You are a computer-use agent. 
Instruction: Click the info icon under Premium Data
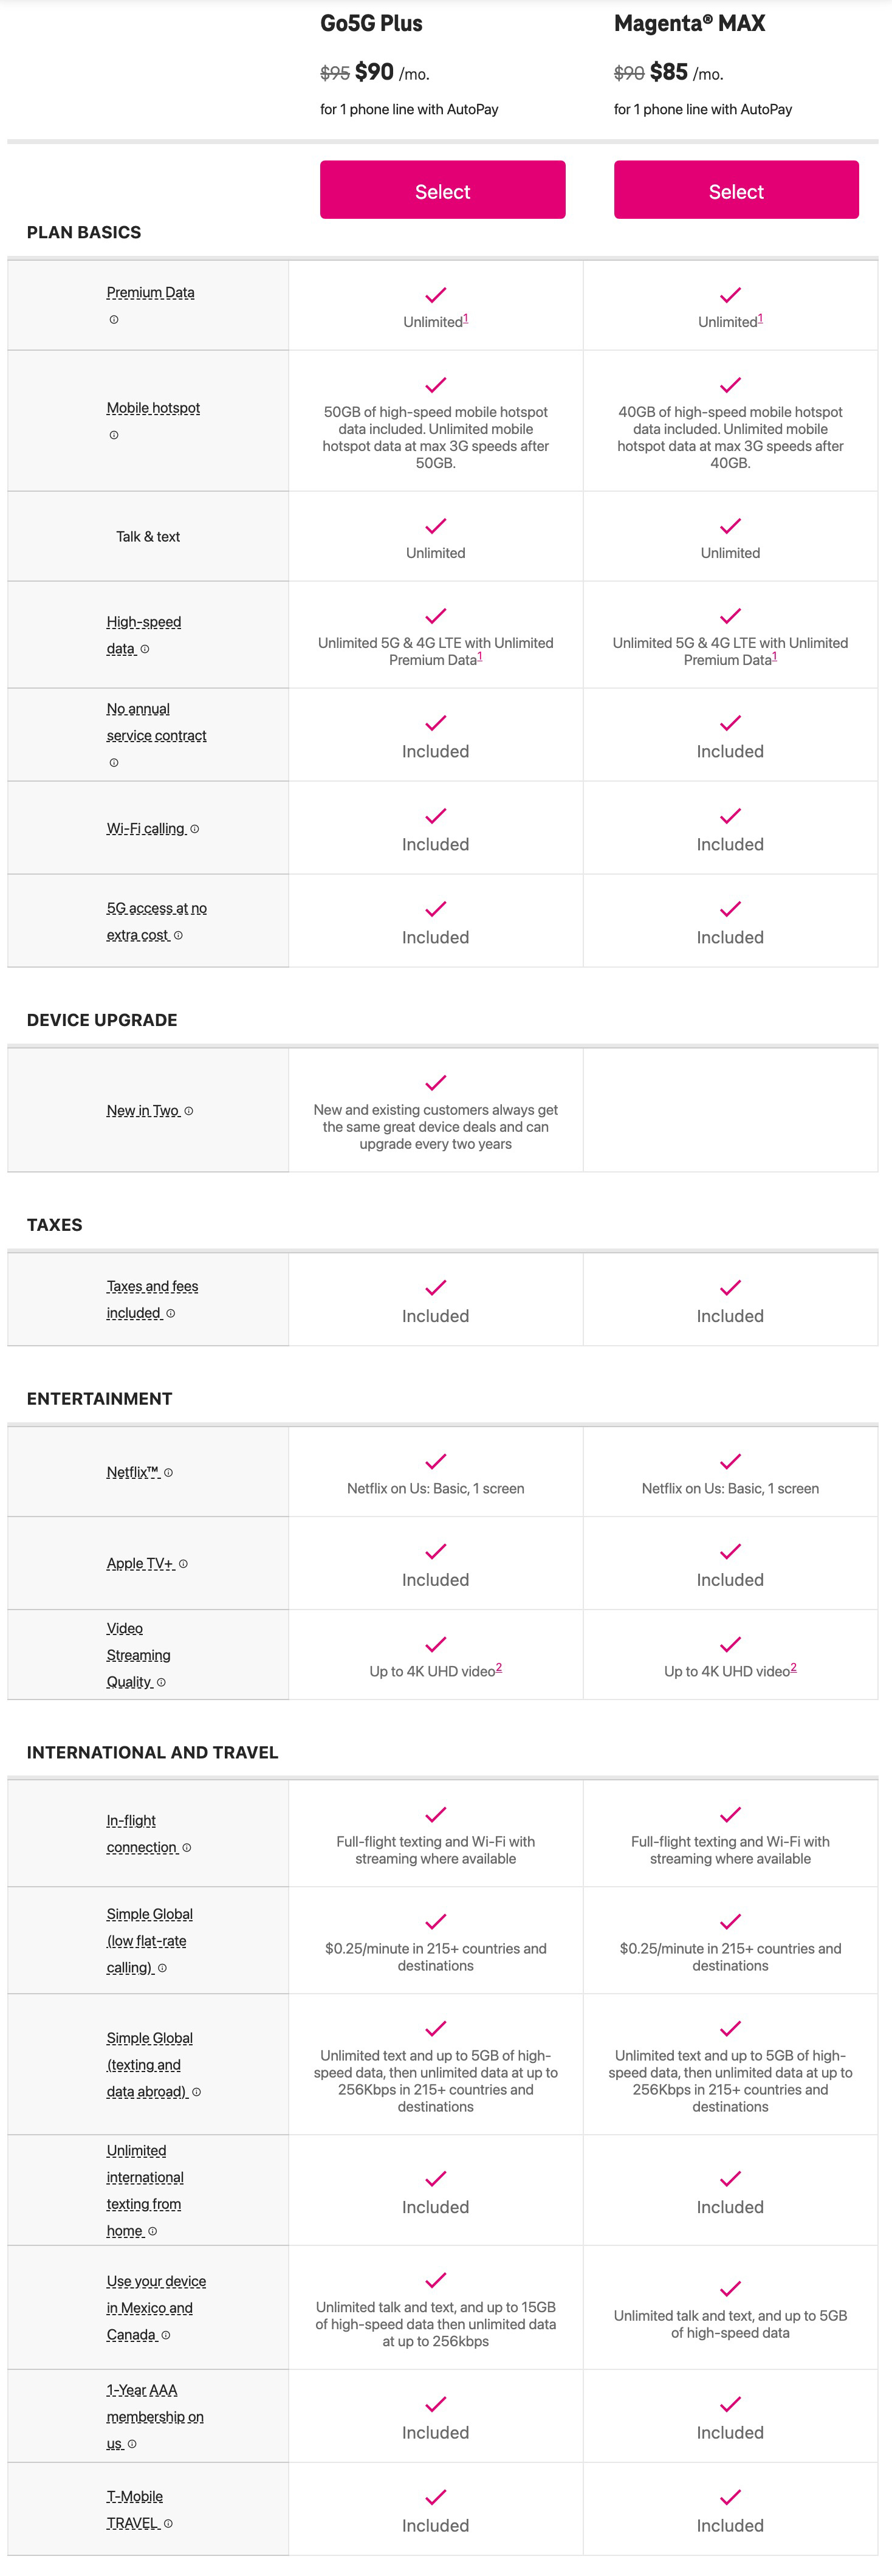coord(114,320)
